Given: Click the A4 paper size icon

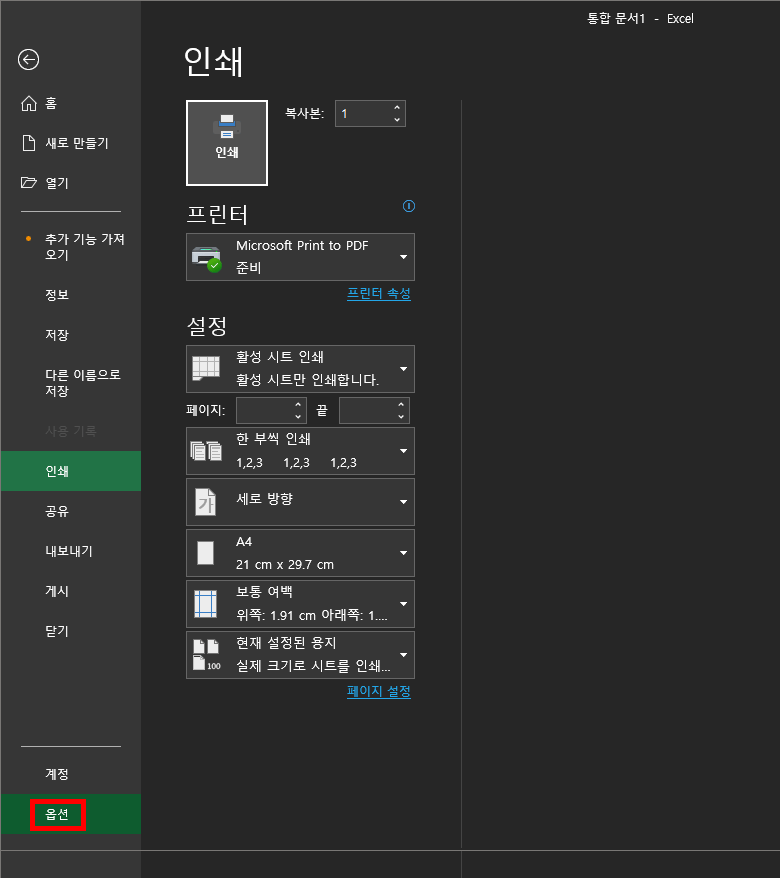Looking at the screenshot, I should 205,553.
